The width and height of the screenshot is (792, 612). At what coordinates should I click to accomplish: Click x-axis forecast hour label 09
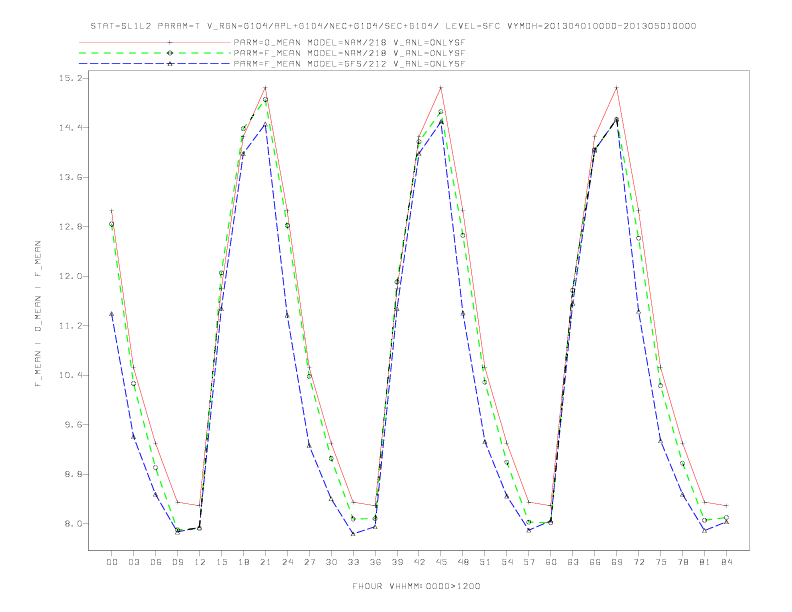pyautogui.click(x=177, y=562)
